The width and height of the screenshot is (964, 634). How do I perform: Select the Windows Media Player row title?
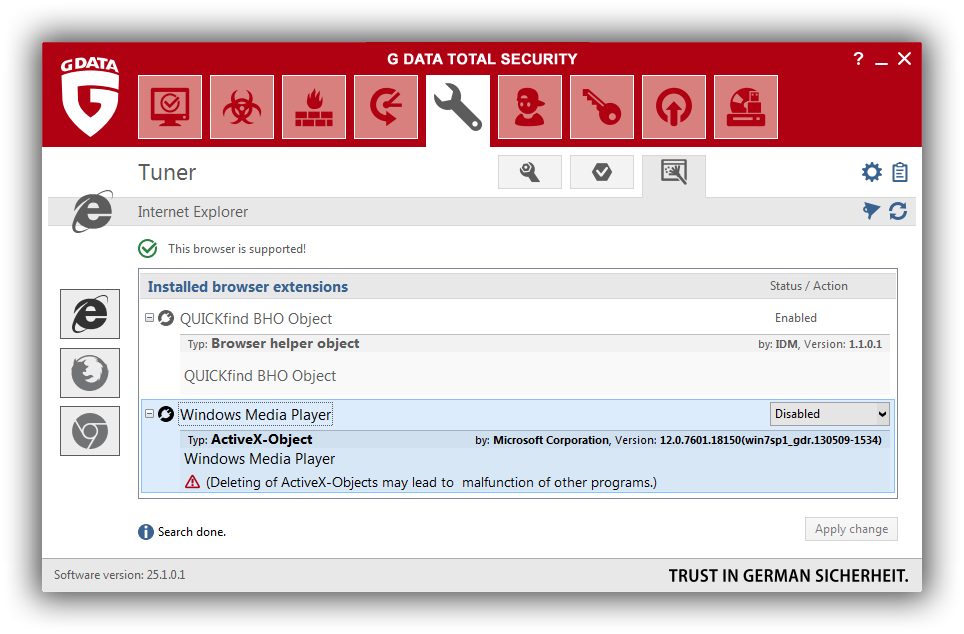(256, 414)
